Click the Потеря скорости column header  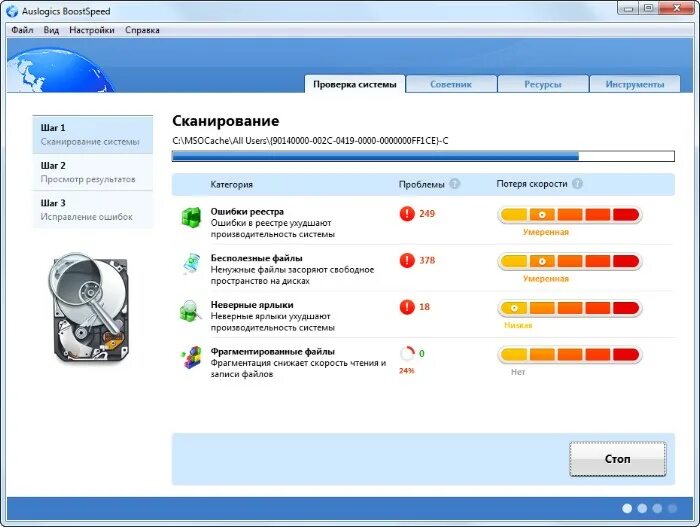click(532, 184)
